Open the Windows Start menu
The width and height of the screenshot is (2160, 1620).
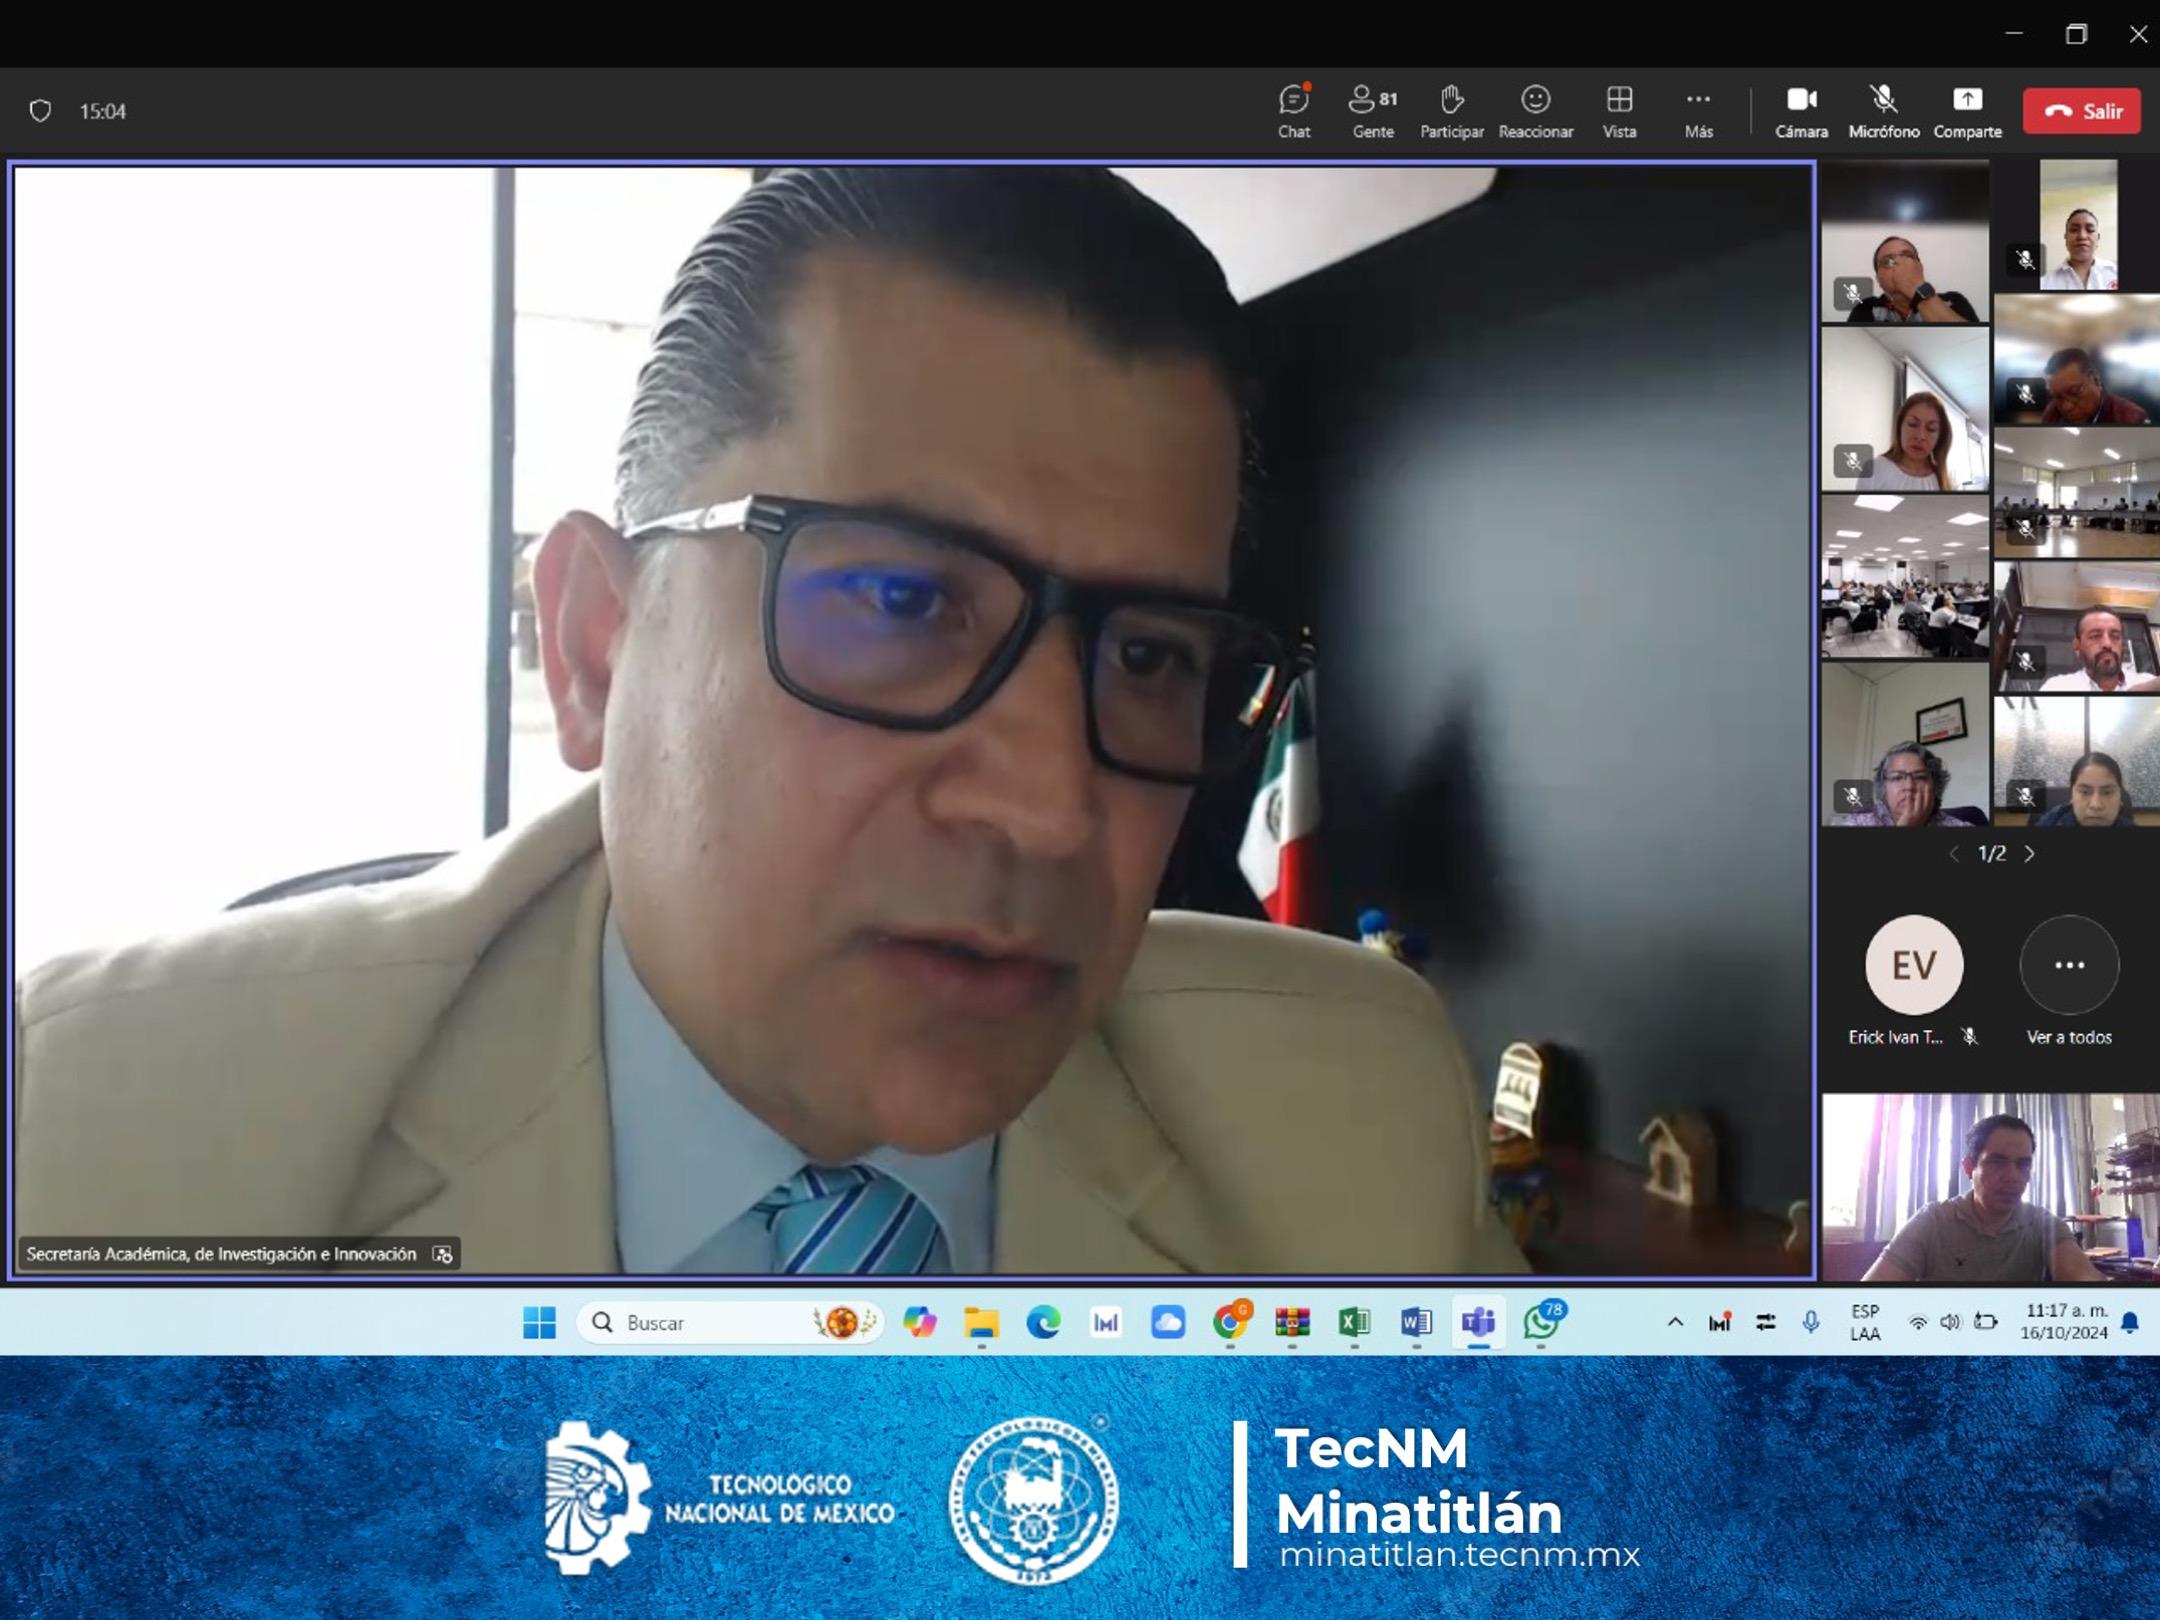click(539, 1322)
